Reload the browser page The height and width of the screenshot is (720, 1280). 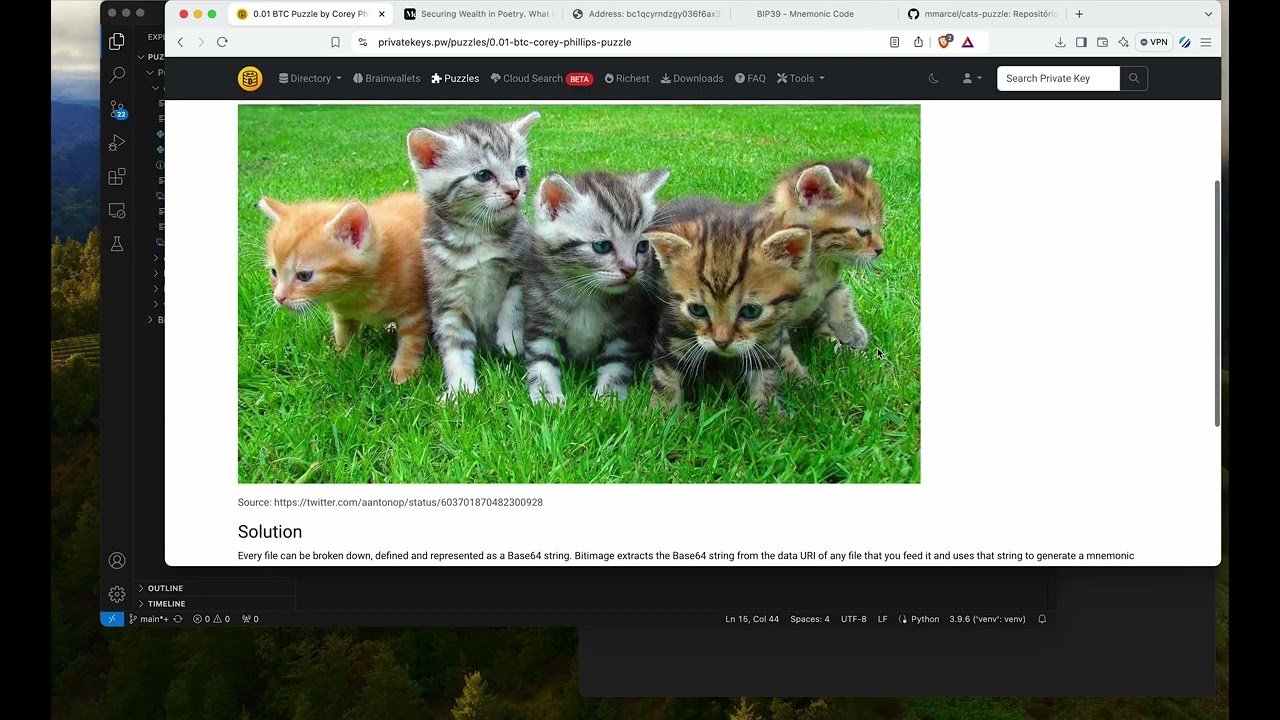222,42
